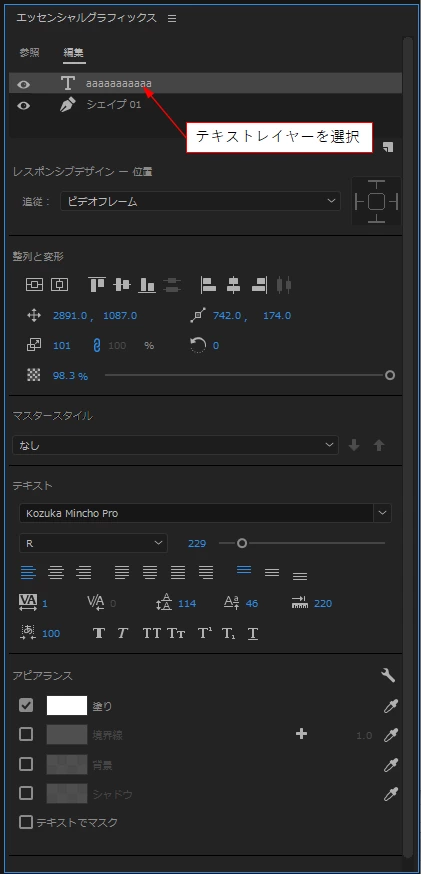Apply underline text style button
Viewport: 421px width, 874px height.
tap(253, 633)
